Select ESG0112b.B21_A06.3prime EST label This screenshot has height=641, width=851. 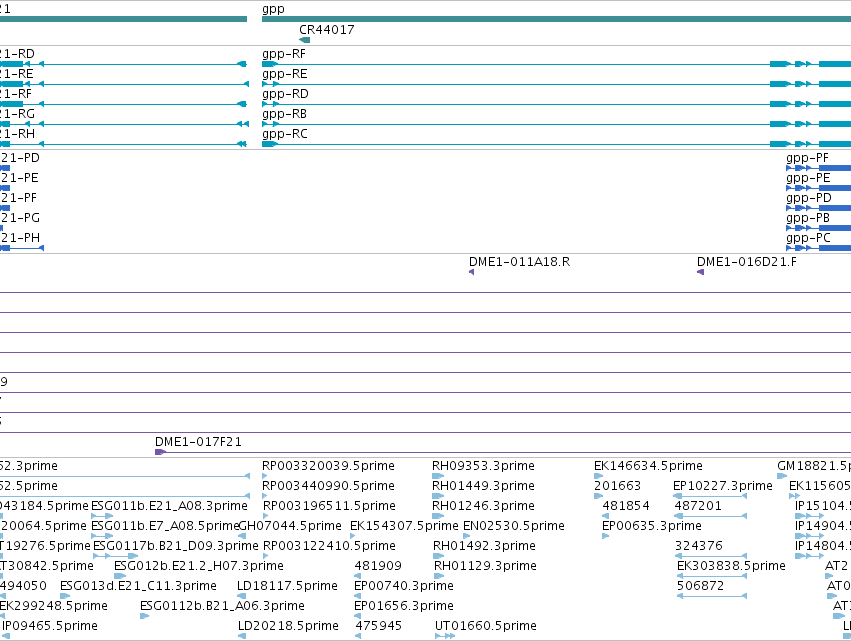(223, 606)
